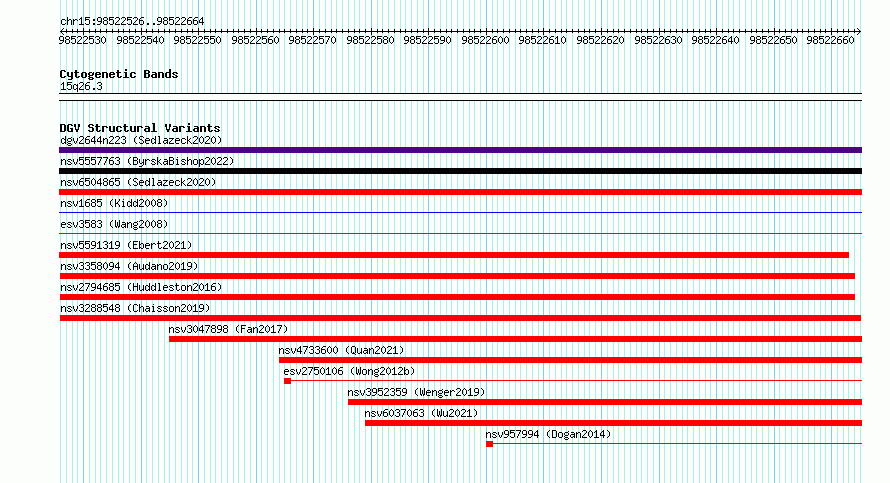Open nsv4733600 (Quan2021) label
The width and height of the screenshot is (890, 483).
341,350
